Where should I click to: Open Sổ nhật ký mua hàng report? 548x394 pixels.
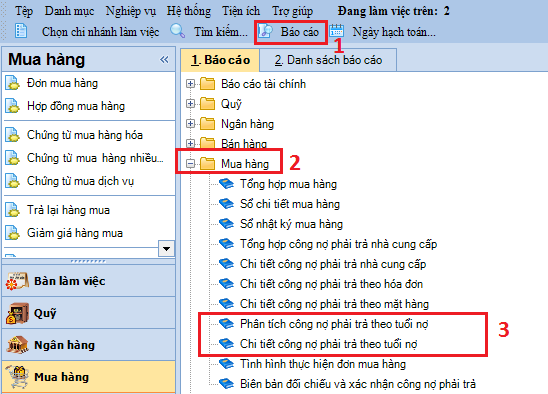point(291,224)
